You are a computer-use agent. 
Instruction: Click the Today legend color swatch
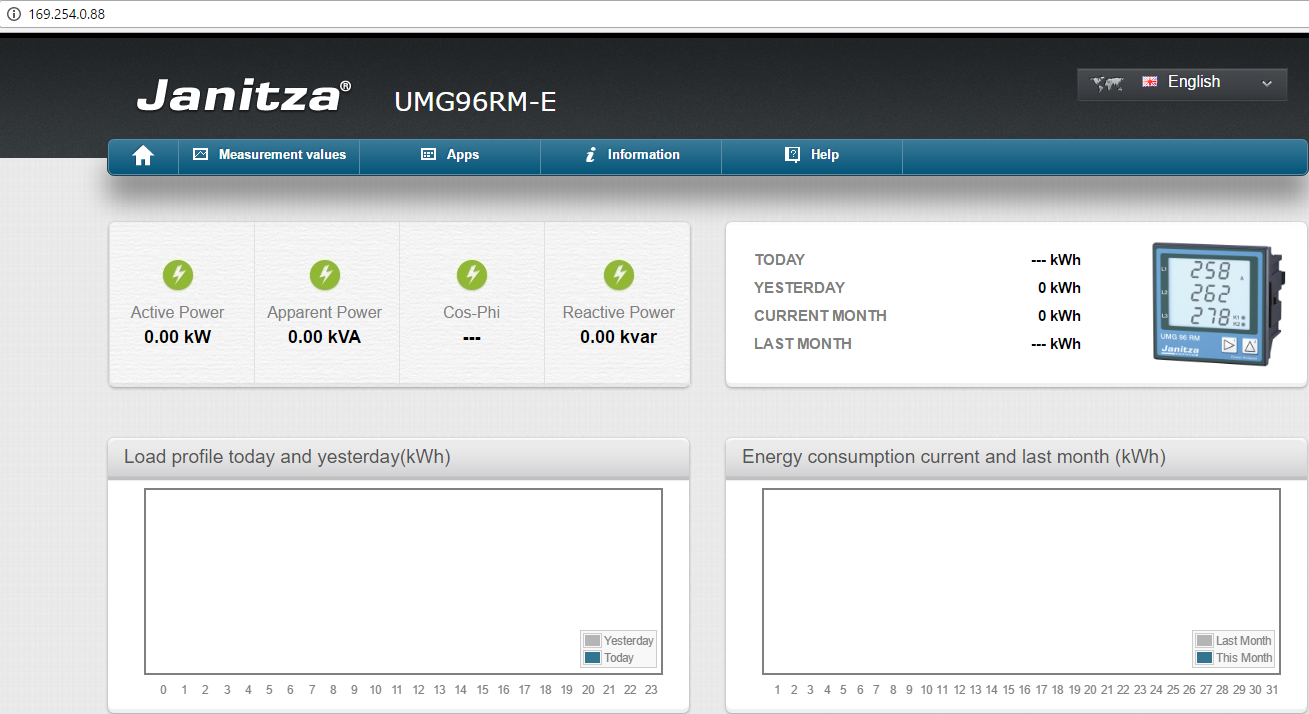point(592,658)
